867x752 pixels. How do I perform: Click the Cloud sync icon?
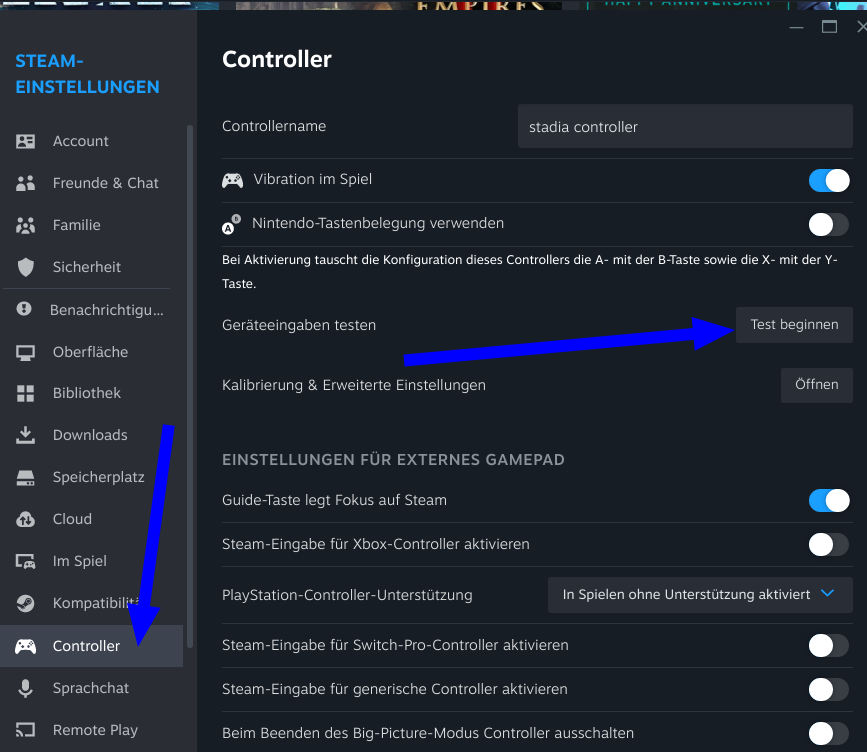coord(25,519)
